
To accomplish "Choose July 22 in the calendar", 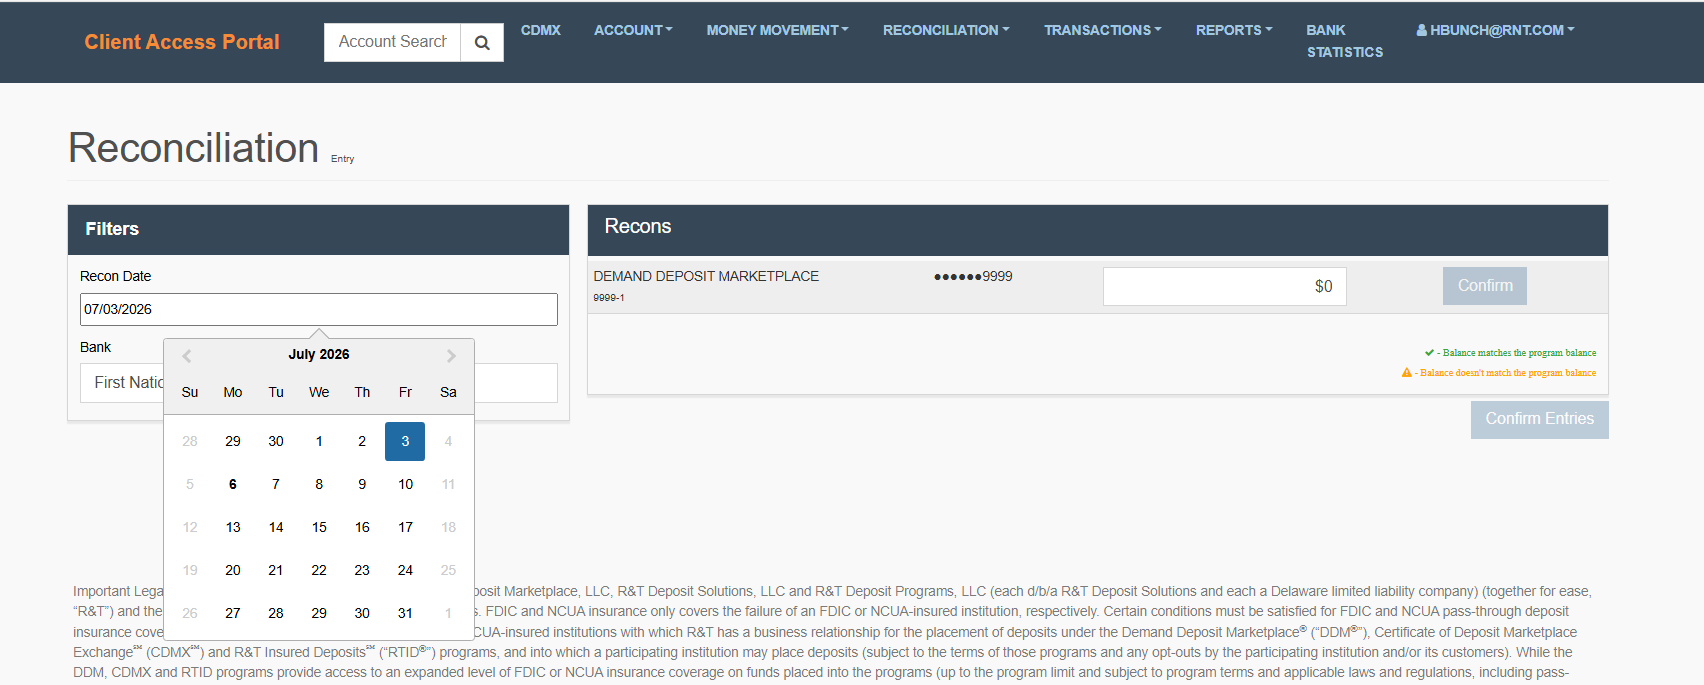I will (x=319, y=570).
